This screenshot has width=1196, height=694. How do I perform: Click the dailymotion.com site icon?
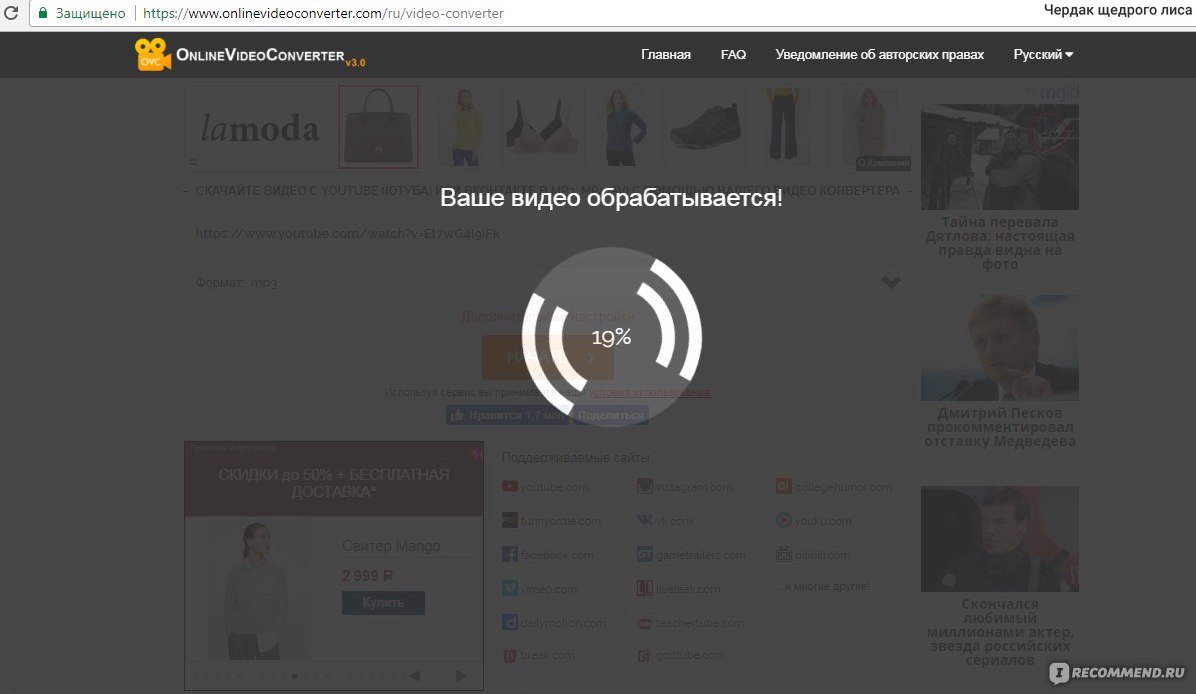coord(510,623)
